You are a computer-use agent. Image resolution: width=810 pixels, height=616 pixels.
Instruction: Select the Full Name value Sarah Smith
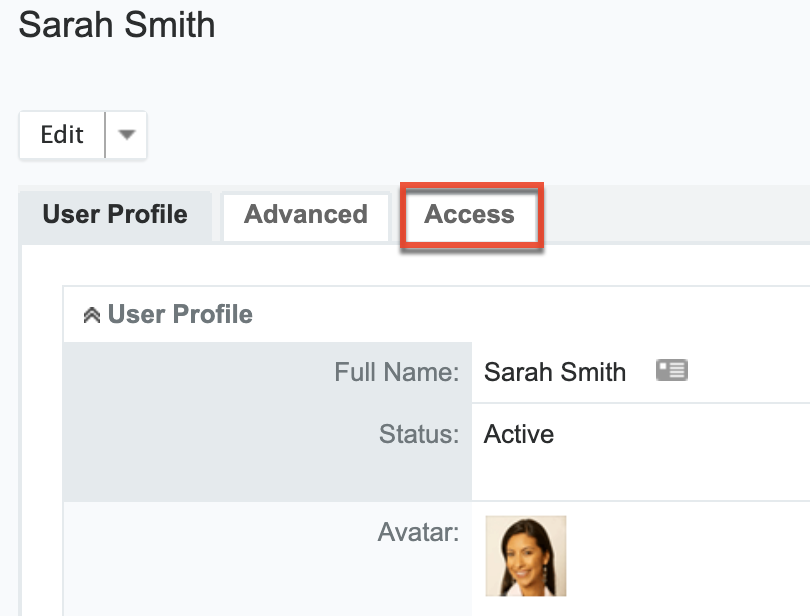click(554, 373)
